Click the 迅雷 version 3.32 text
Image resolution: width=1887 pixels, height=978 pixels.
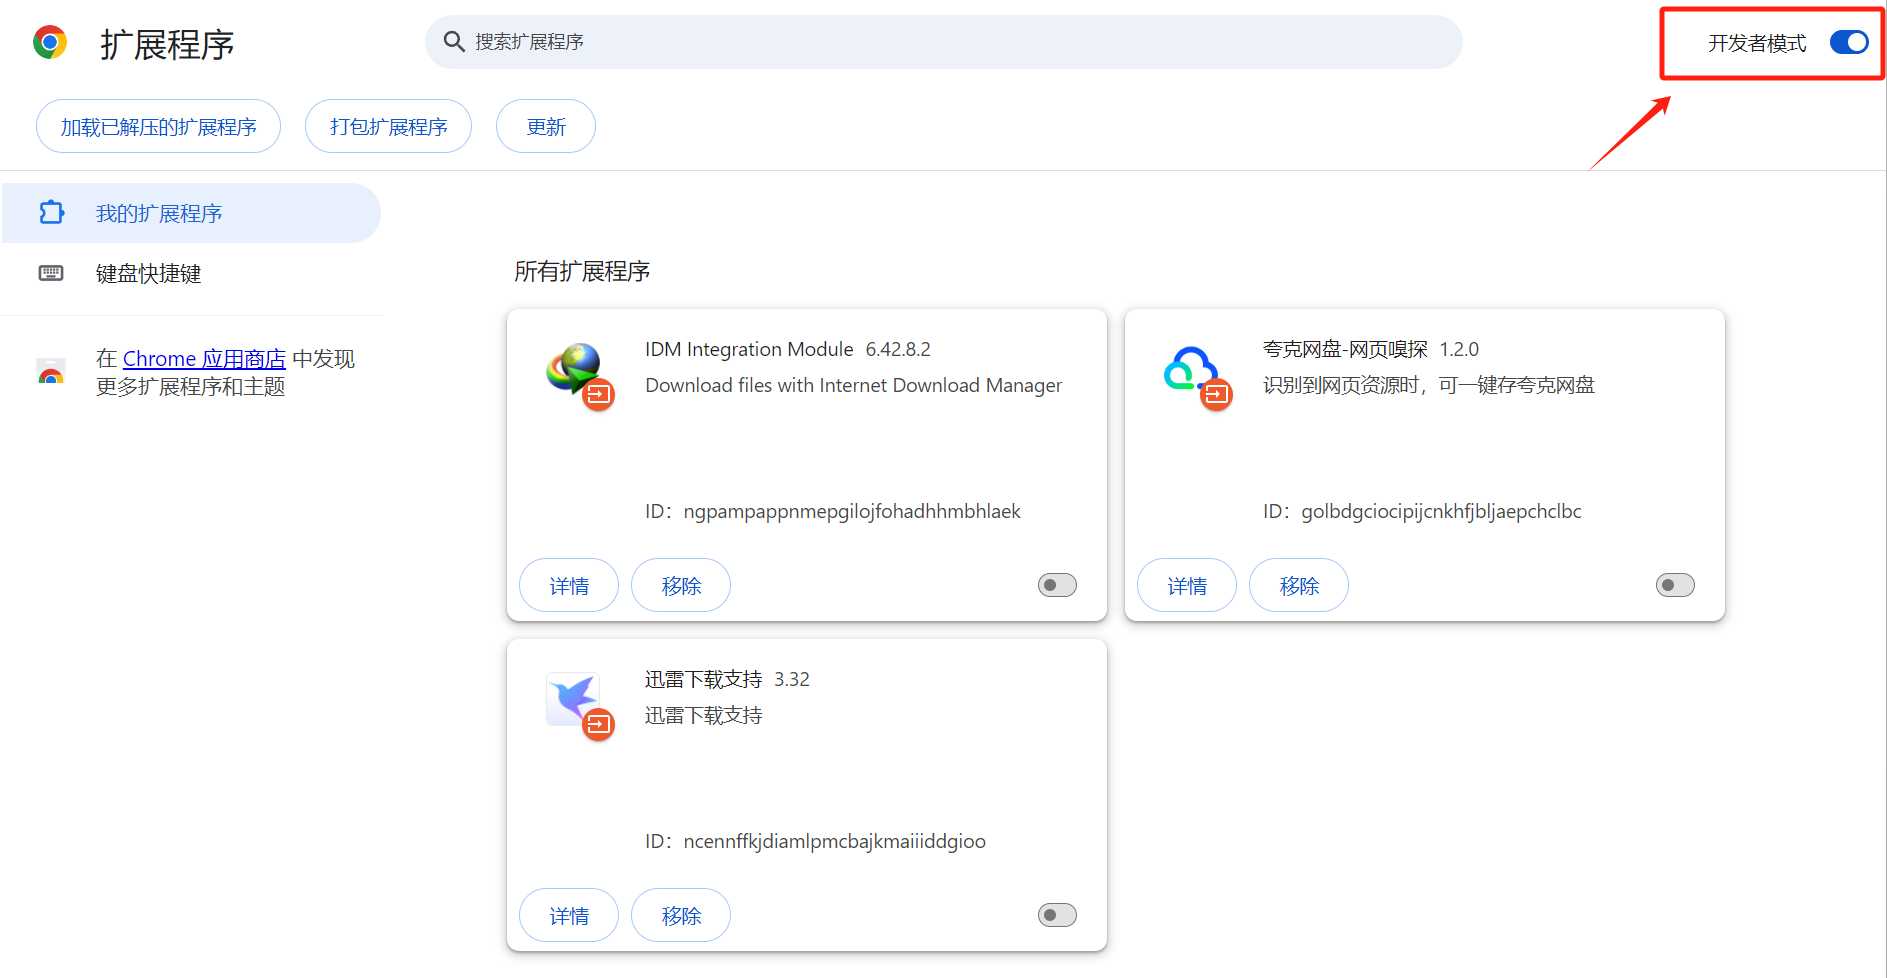tap(792, 679)
